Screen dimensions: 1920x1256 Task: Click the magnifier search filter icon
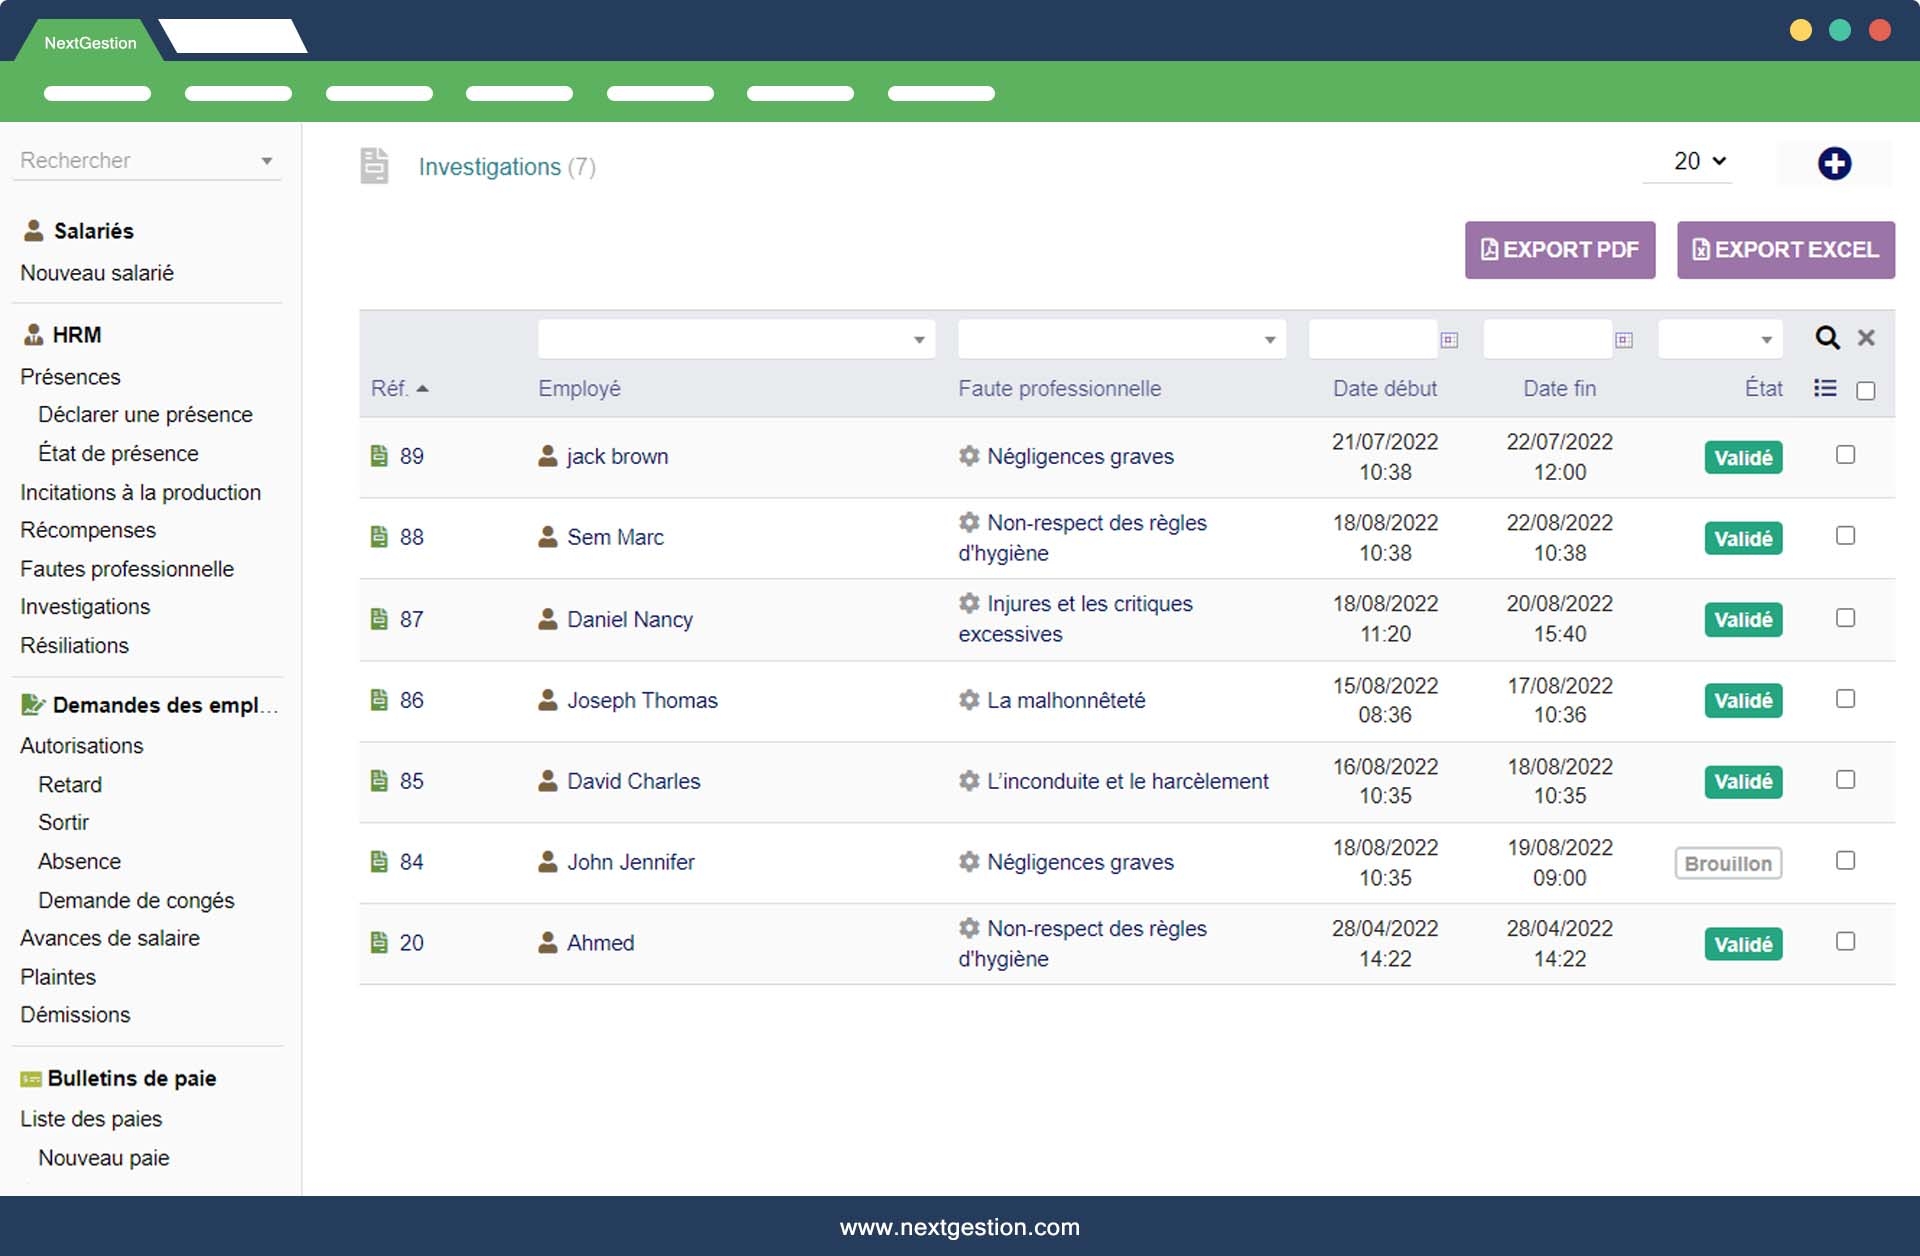1826,338
